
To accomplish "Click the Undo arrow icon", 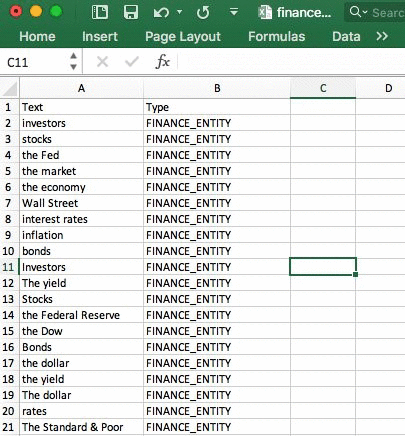I will [161, 13].
